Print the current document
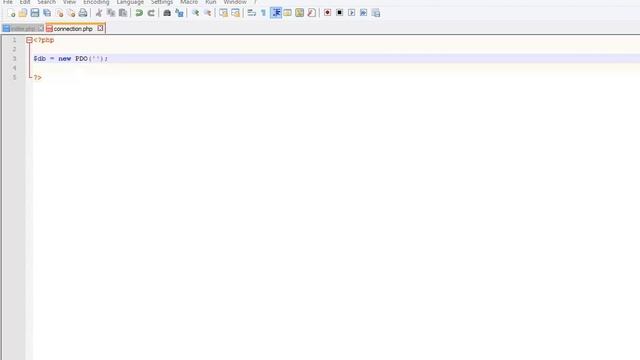The image size is (640, 360). (x=83, y=13)
